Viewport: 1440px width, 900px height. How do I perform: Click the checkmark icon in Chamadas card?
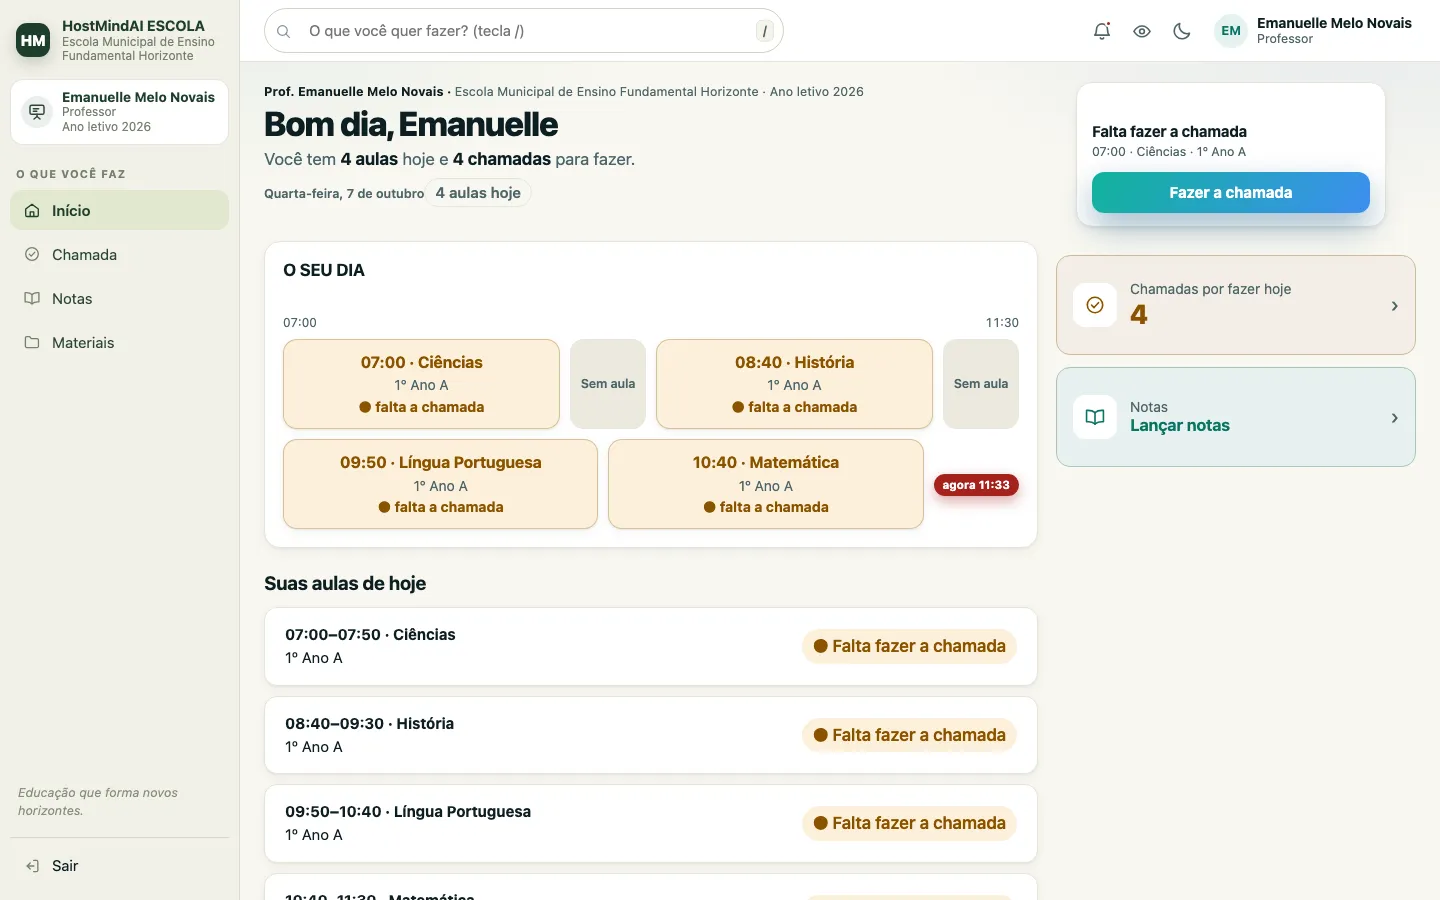[1095, 305]
